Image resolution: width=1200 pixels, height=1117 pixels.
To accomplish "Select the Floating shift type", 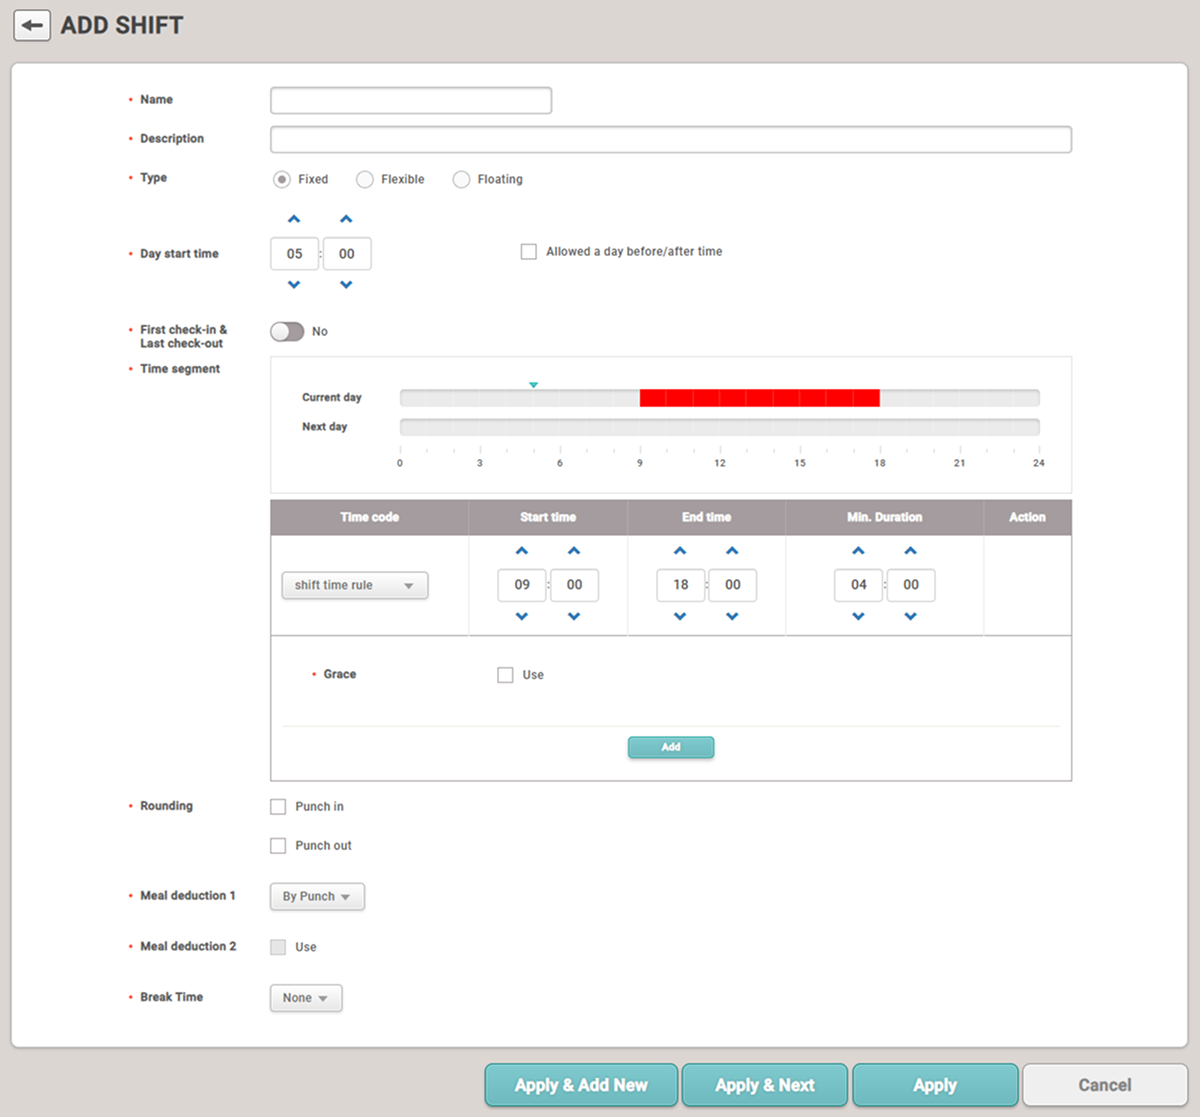I will (461, 179).
